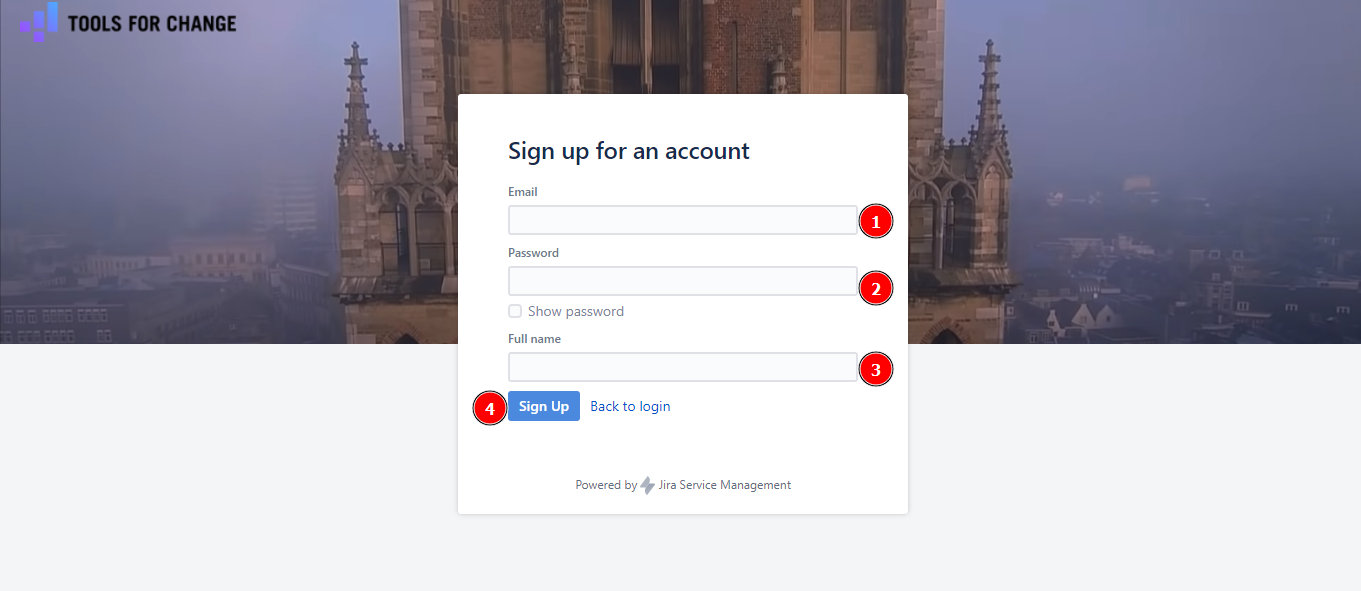Click the red number 3 marker
The width and height of the screenshot is (1361, 591).
(876, 369)
